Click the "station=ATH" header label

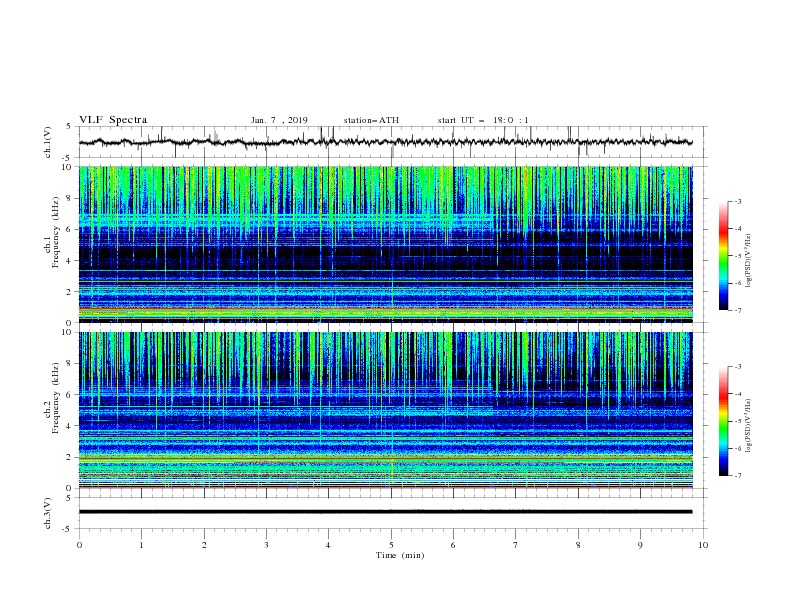371,120
